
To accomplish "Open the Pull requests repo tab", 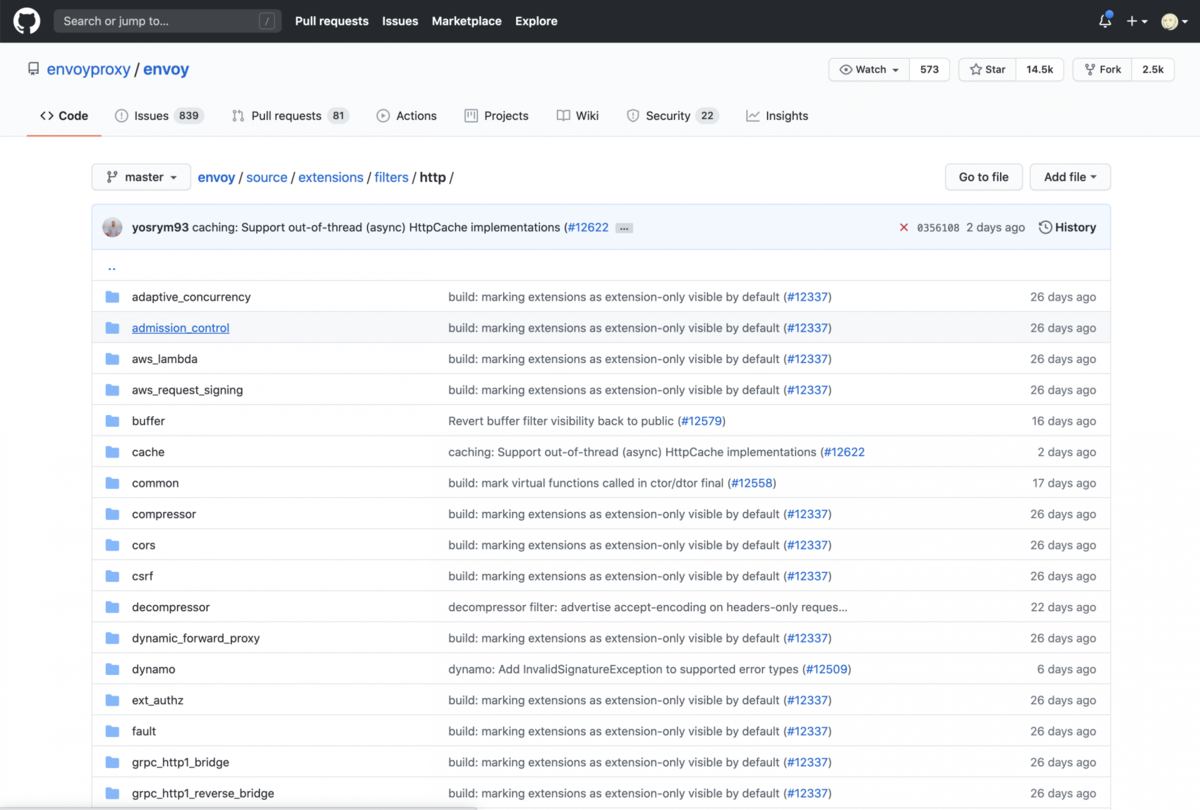I will (x=289, y=116).
